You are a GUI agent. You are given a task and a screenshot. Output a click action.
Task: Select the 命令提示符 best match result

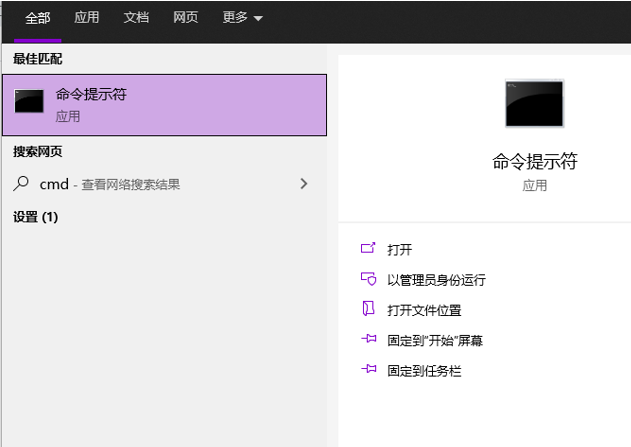click(165, 105)
